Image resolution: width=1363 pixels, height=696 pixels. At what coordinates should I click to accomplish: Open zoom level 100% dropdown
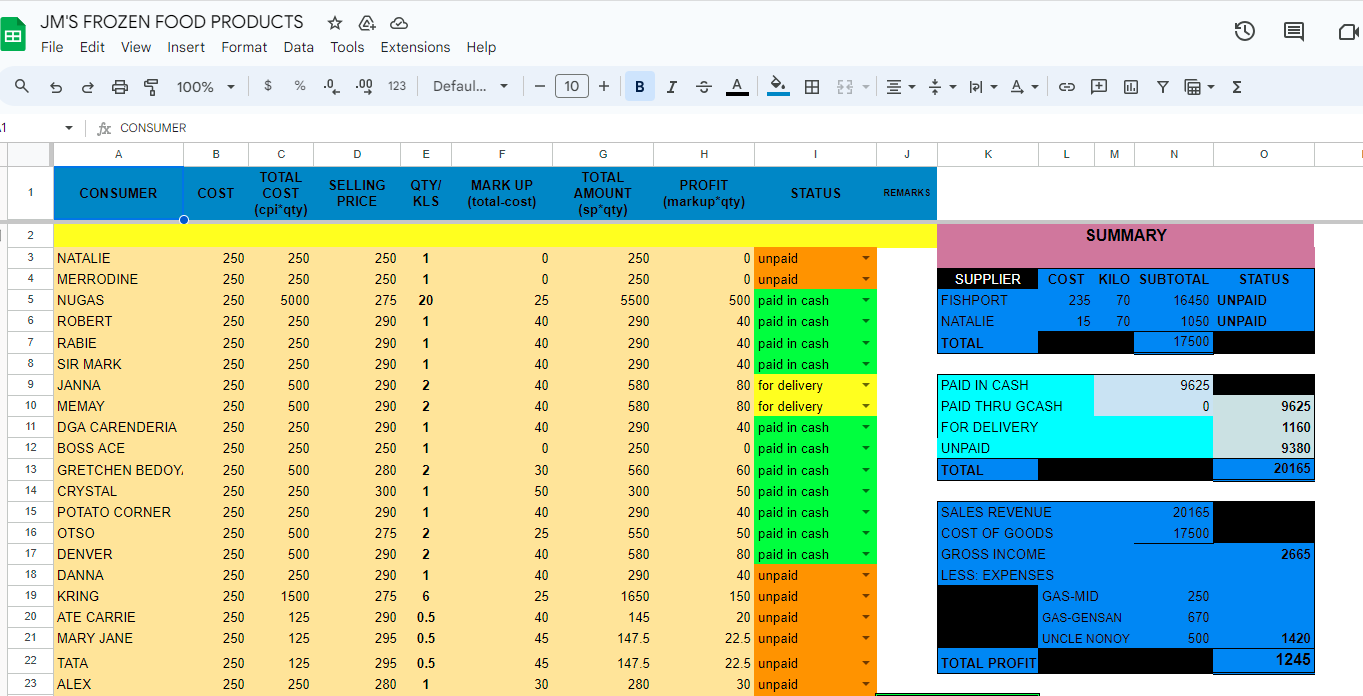pyautogui.click(x=206, y=87)
